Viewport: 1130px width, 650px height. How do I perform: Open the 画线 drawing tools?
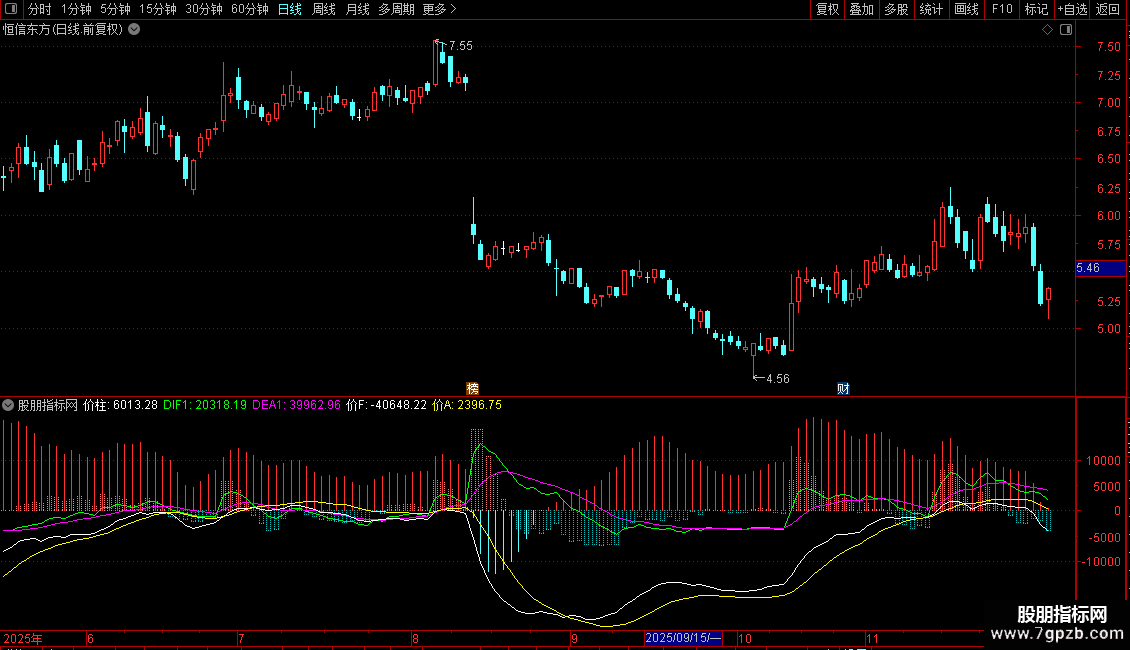pyautogui.click(x=966, y=9)
